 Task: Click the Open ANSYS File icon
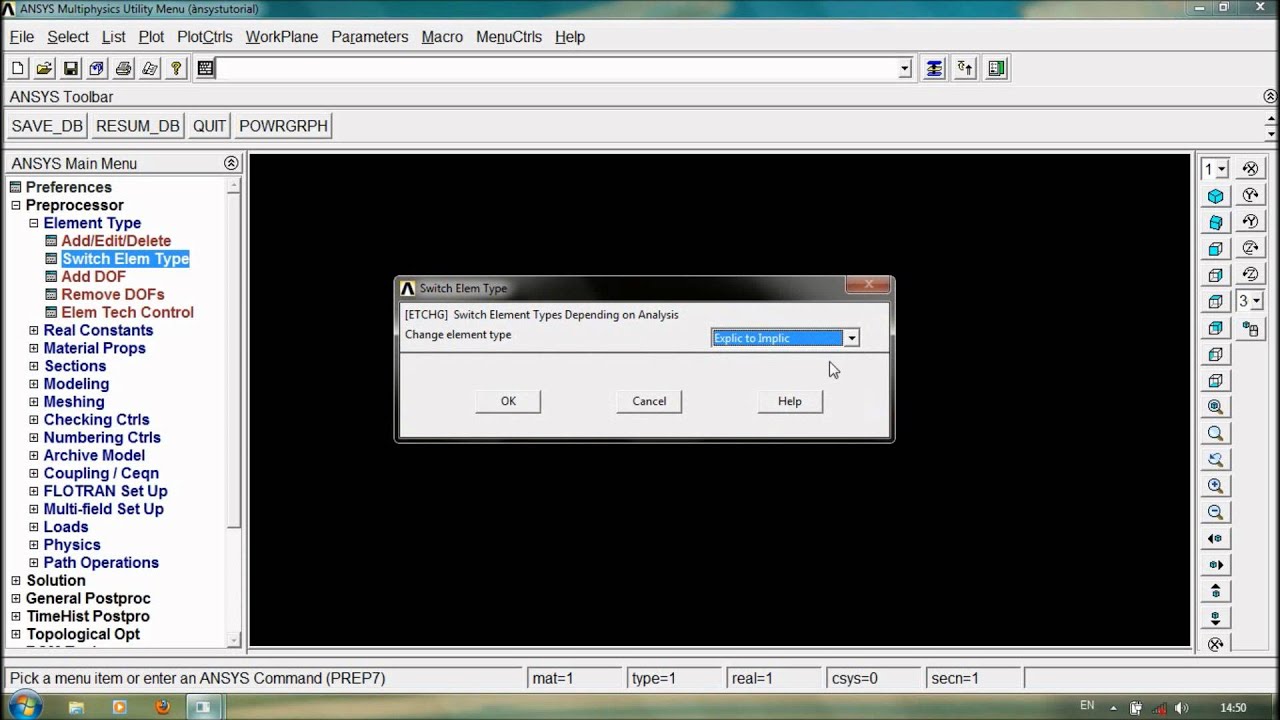[44, 68]
